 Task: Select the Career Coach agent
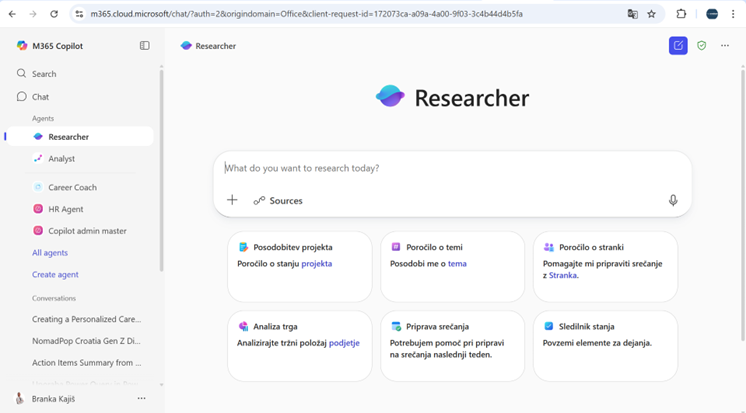coord(72,187)
